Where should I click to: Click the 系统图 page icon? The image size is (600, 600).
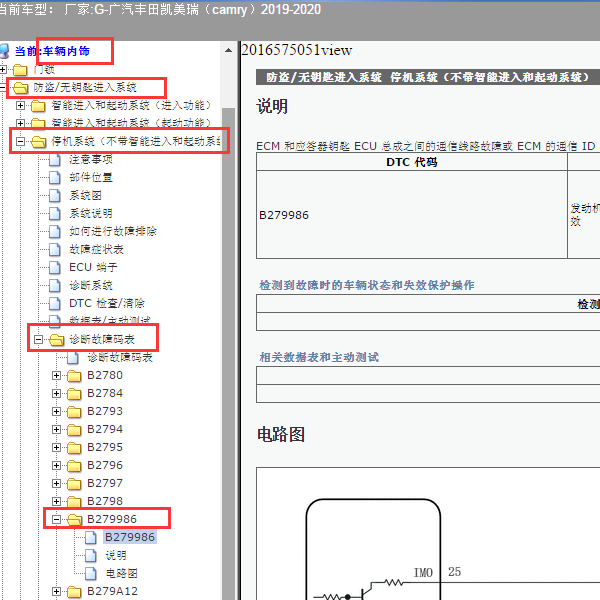click(x=55, y=196)
